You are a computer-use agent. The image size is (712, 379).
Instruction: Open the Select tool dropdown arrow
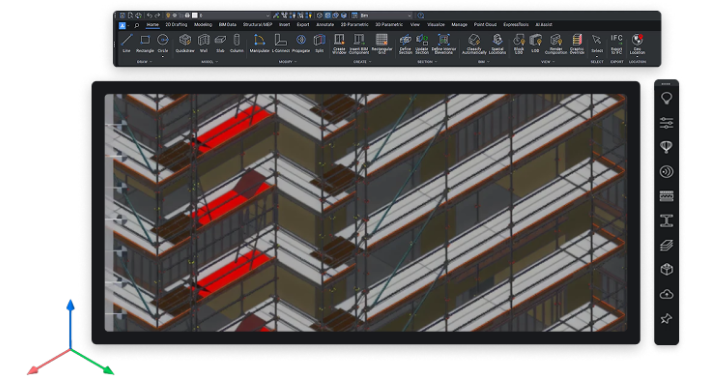pos(597,56)
